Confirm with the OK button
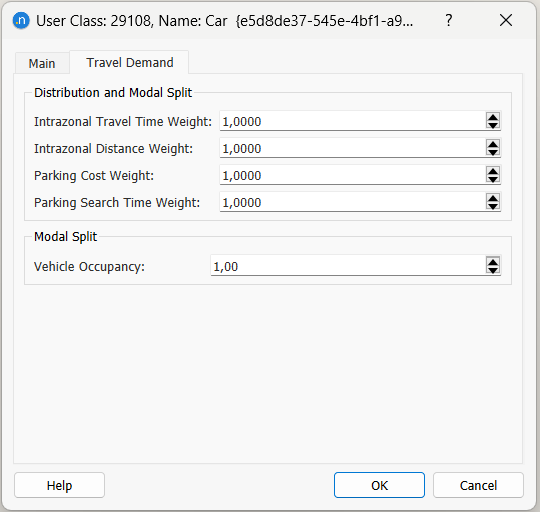This screenshot has height=512, width=540. 379,485
